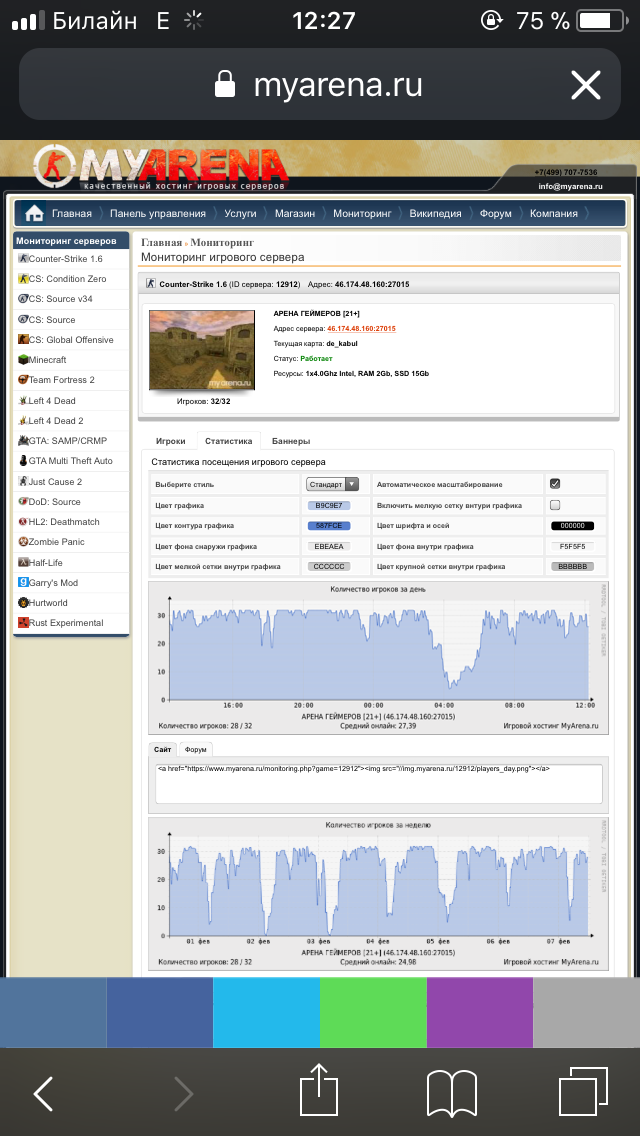The width and height of the screenshot is (640, 1136).
Task: Click the MyArena logo
Action: (161, 169)
